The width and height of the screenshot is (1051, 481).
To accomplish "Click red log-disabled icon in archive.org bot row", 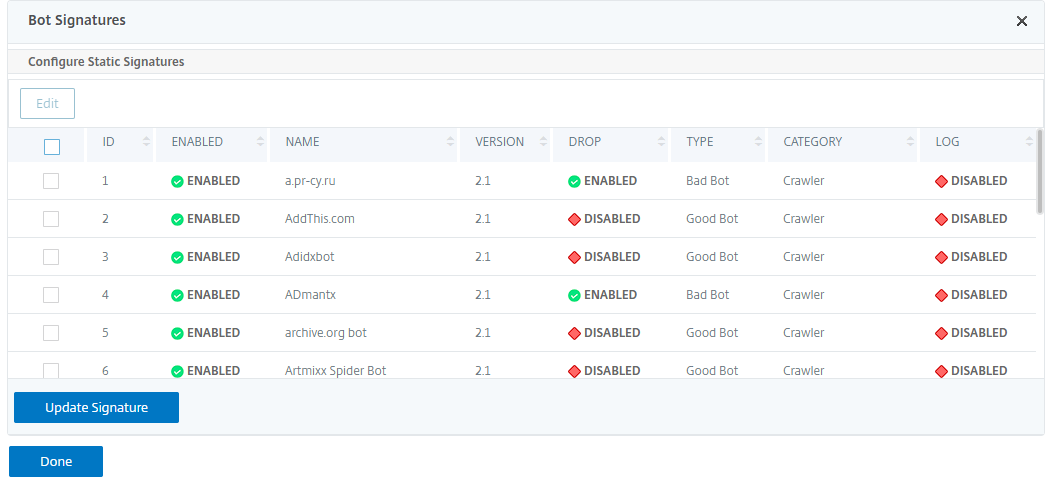I will pyautogui.click(x=942, y=333).
